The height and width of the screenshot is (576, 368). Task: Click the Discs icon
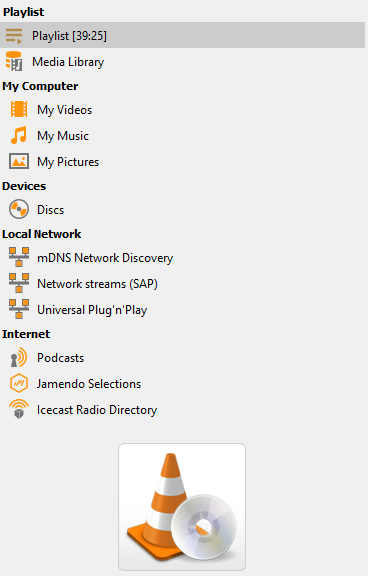pos(19,209)
